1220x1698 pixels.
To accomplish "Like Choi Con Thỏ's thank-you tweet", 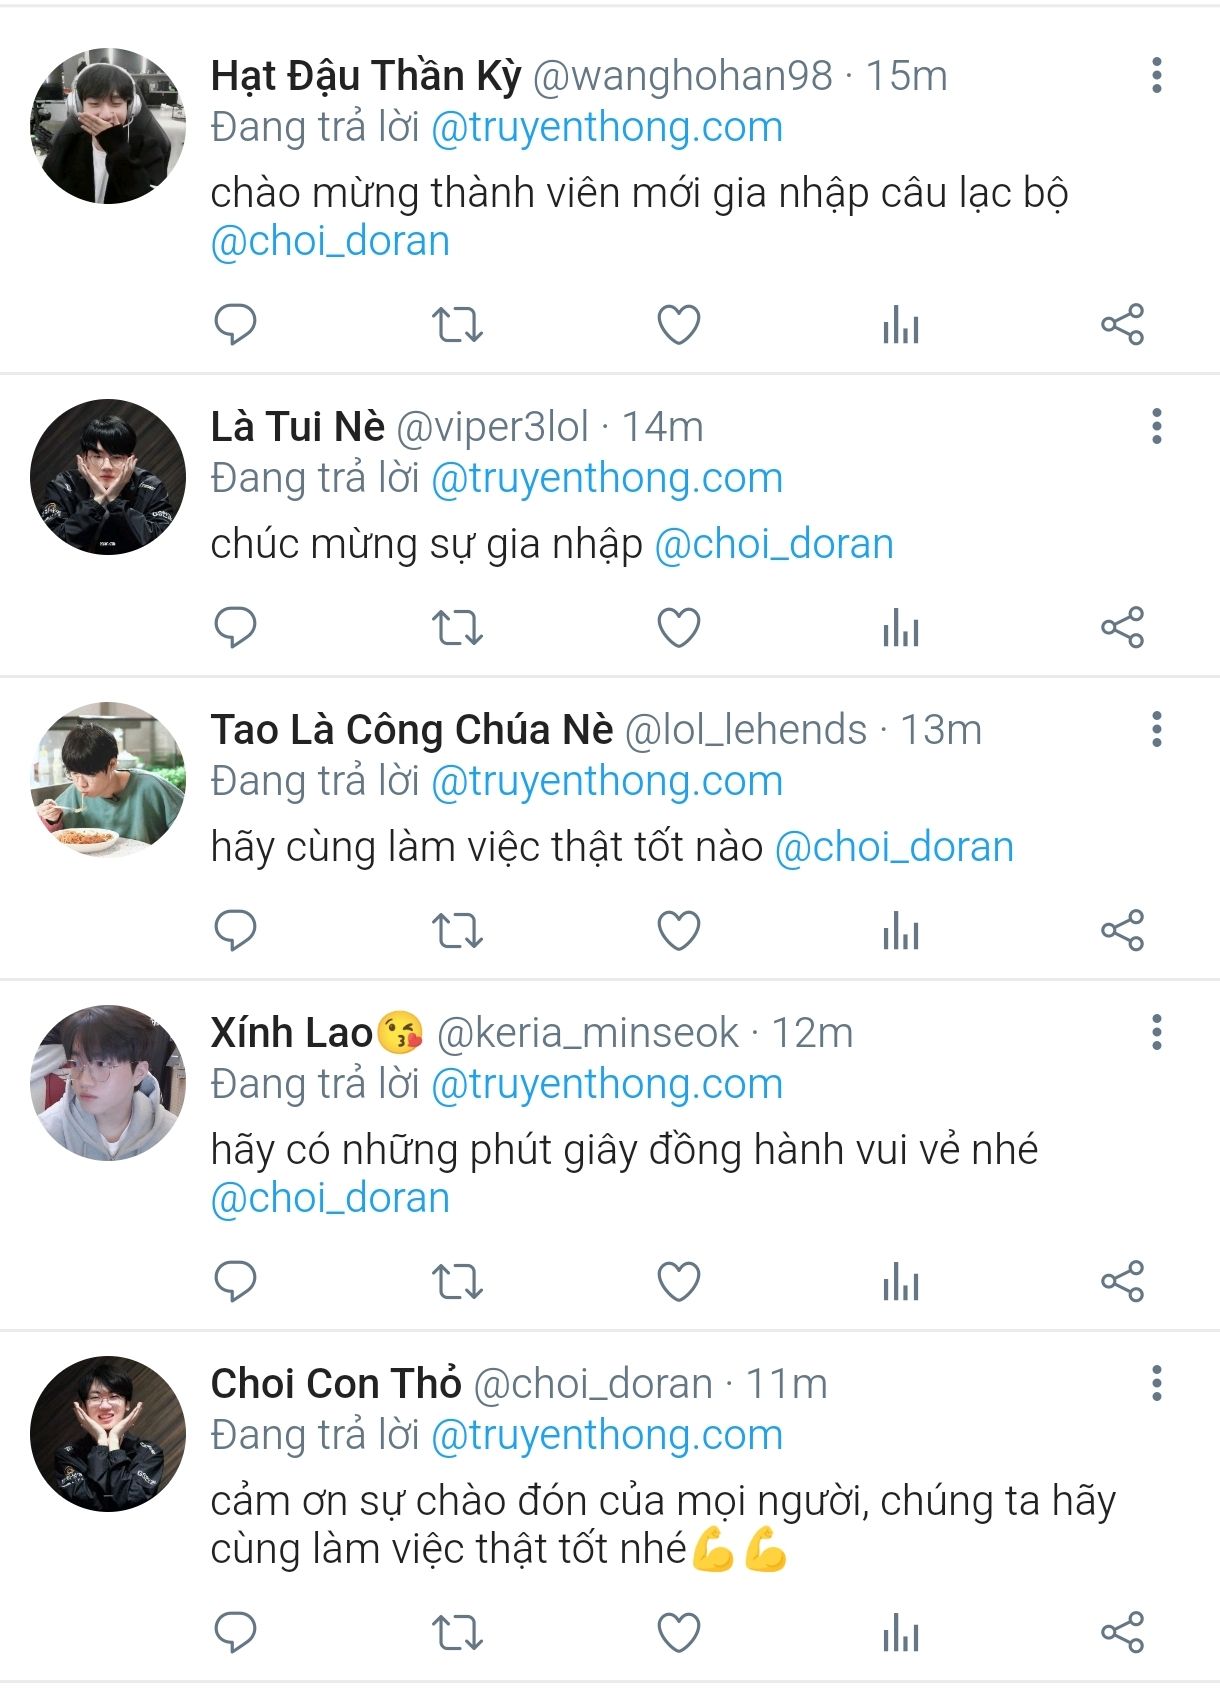I will coord(678,1633).
